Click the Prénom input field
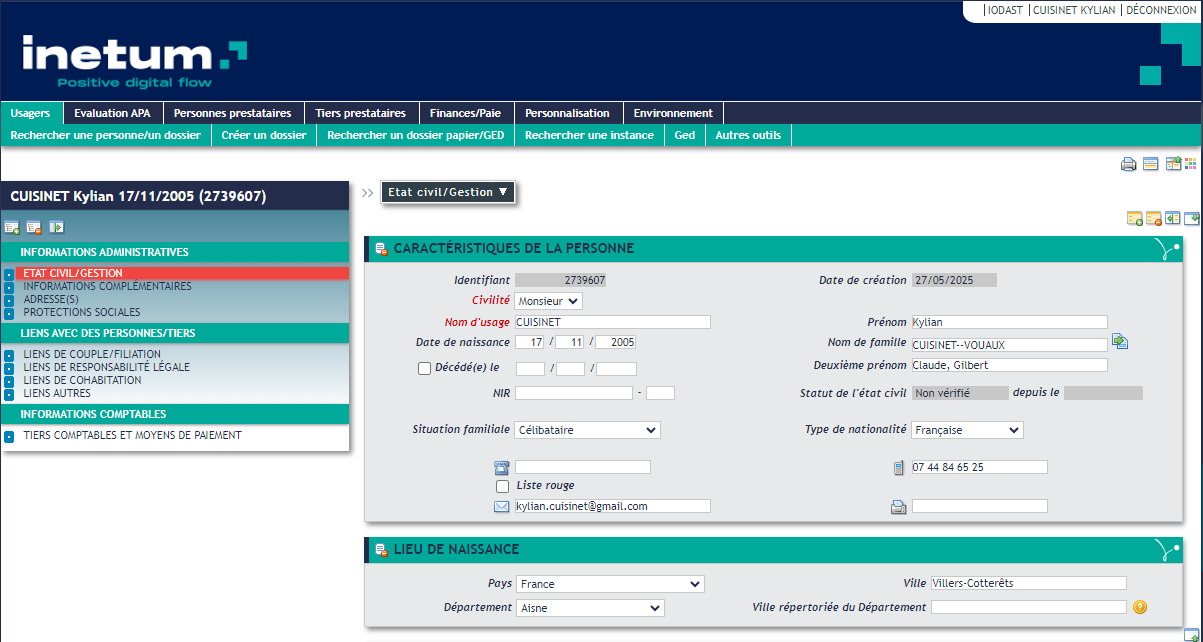The image size is (1203, 642). (1009, 322)
